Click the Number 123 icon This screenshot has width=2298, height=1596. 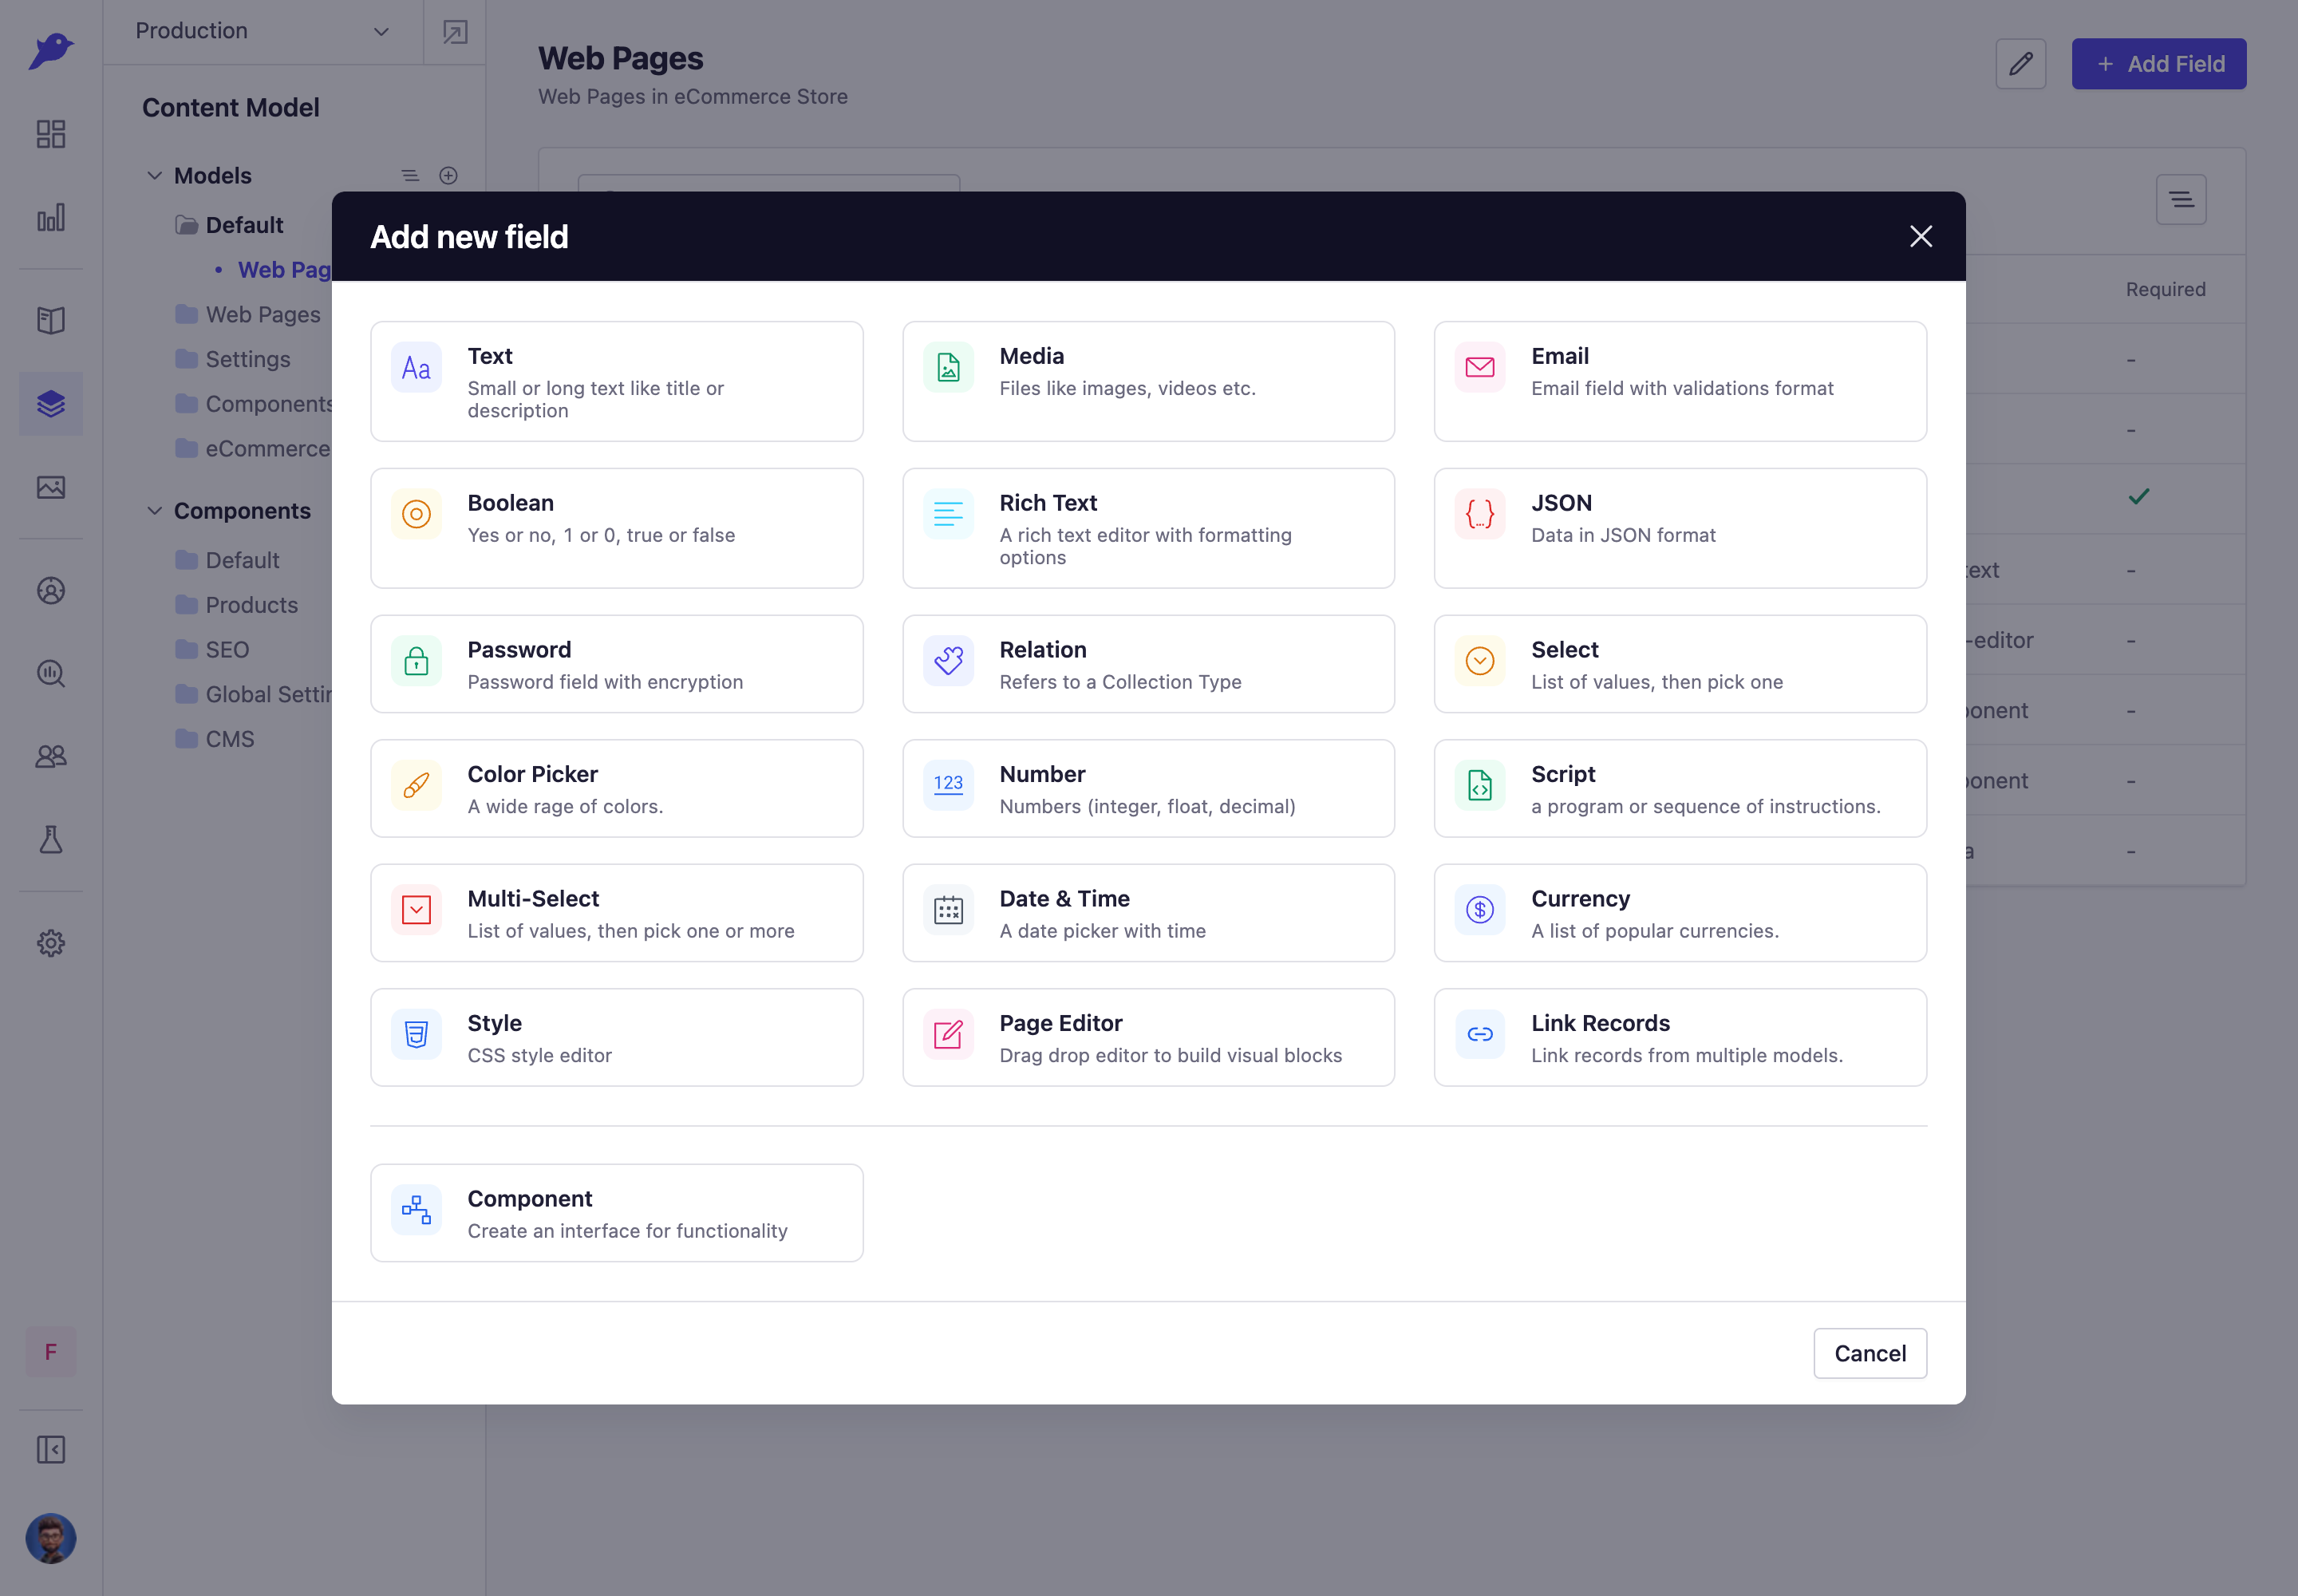point(948,785)
